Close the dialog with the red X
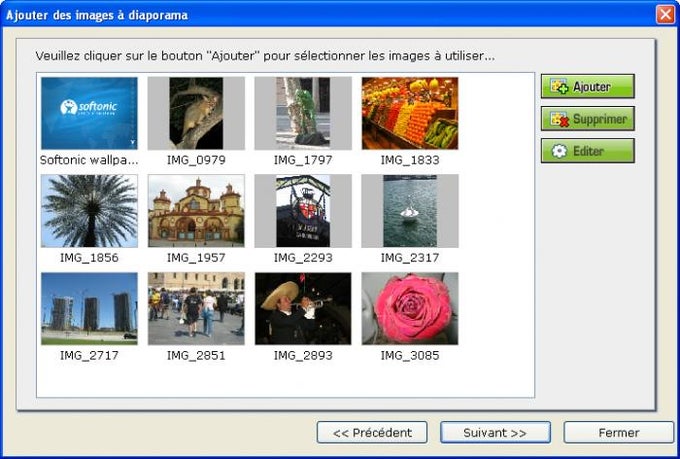680x459 pixels. [x=665, y=15]
